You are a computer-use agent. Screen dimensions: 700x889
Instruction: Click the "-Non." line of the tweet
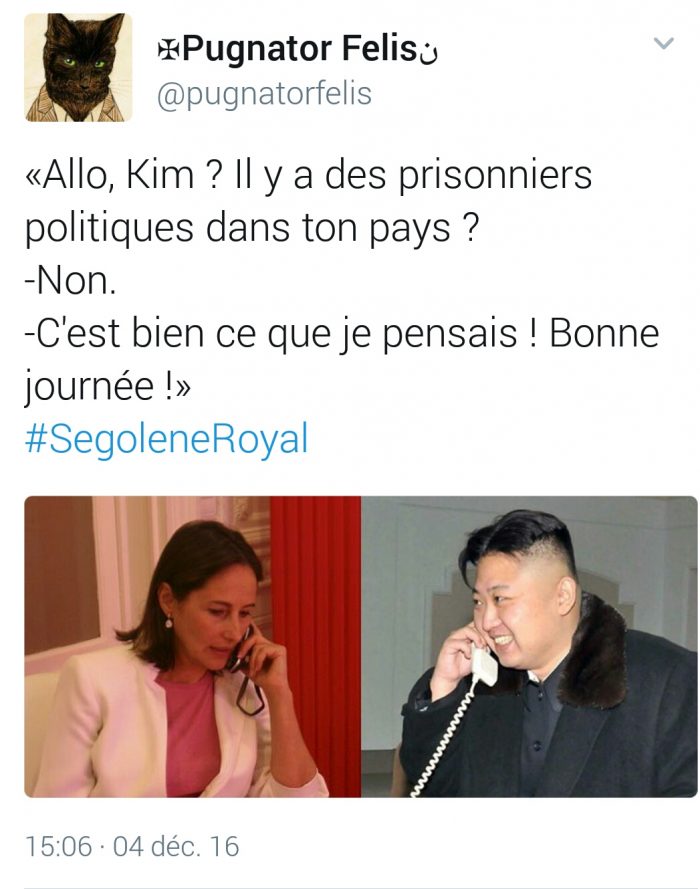point(70,281)
